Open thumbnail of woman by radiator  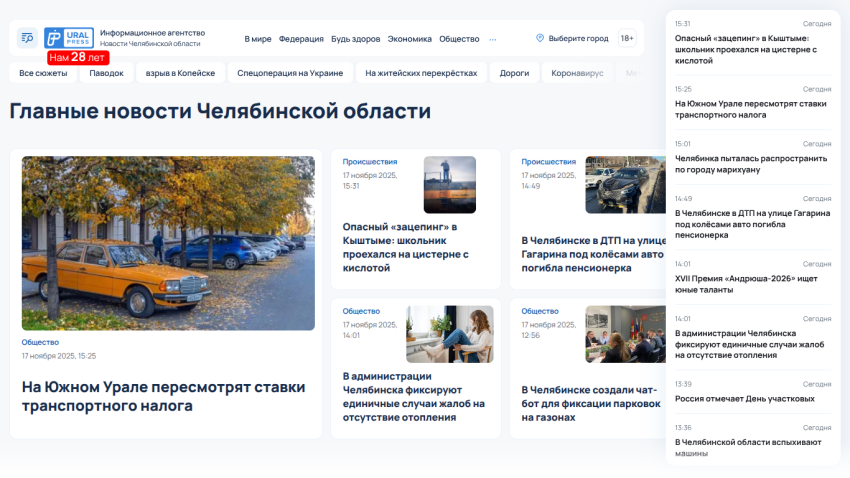[449, 334]
